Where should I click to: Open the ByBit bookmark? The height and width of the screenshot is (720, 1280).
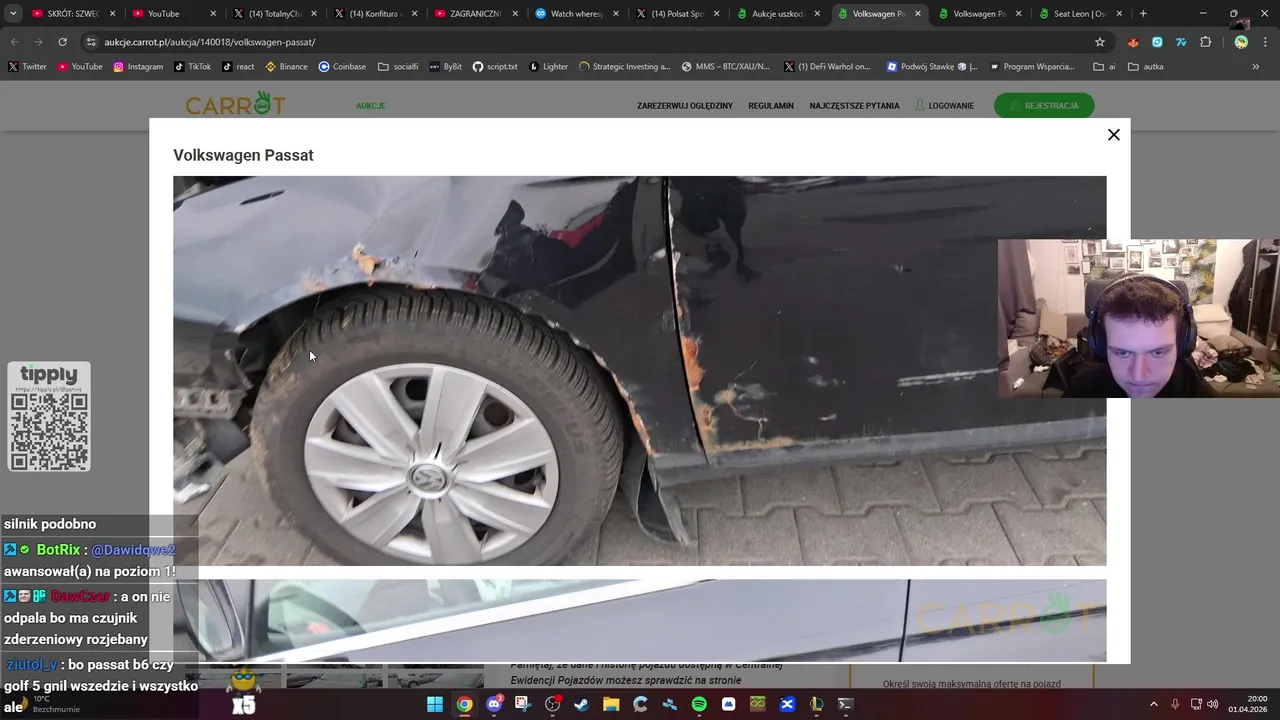(445, 67)
